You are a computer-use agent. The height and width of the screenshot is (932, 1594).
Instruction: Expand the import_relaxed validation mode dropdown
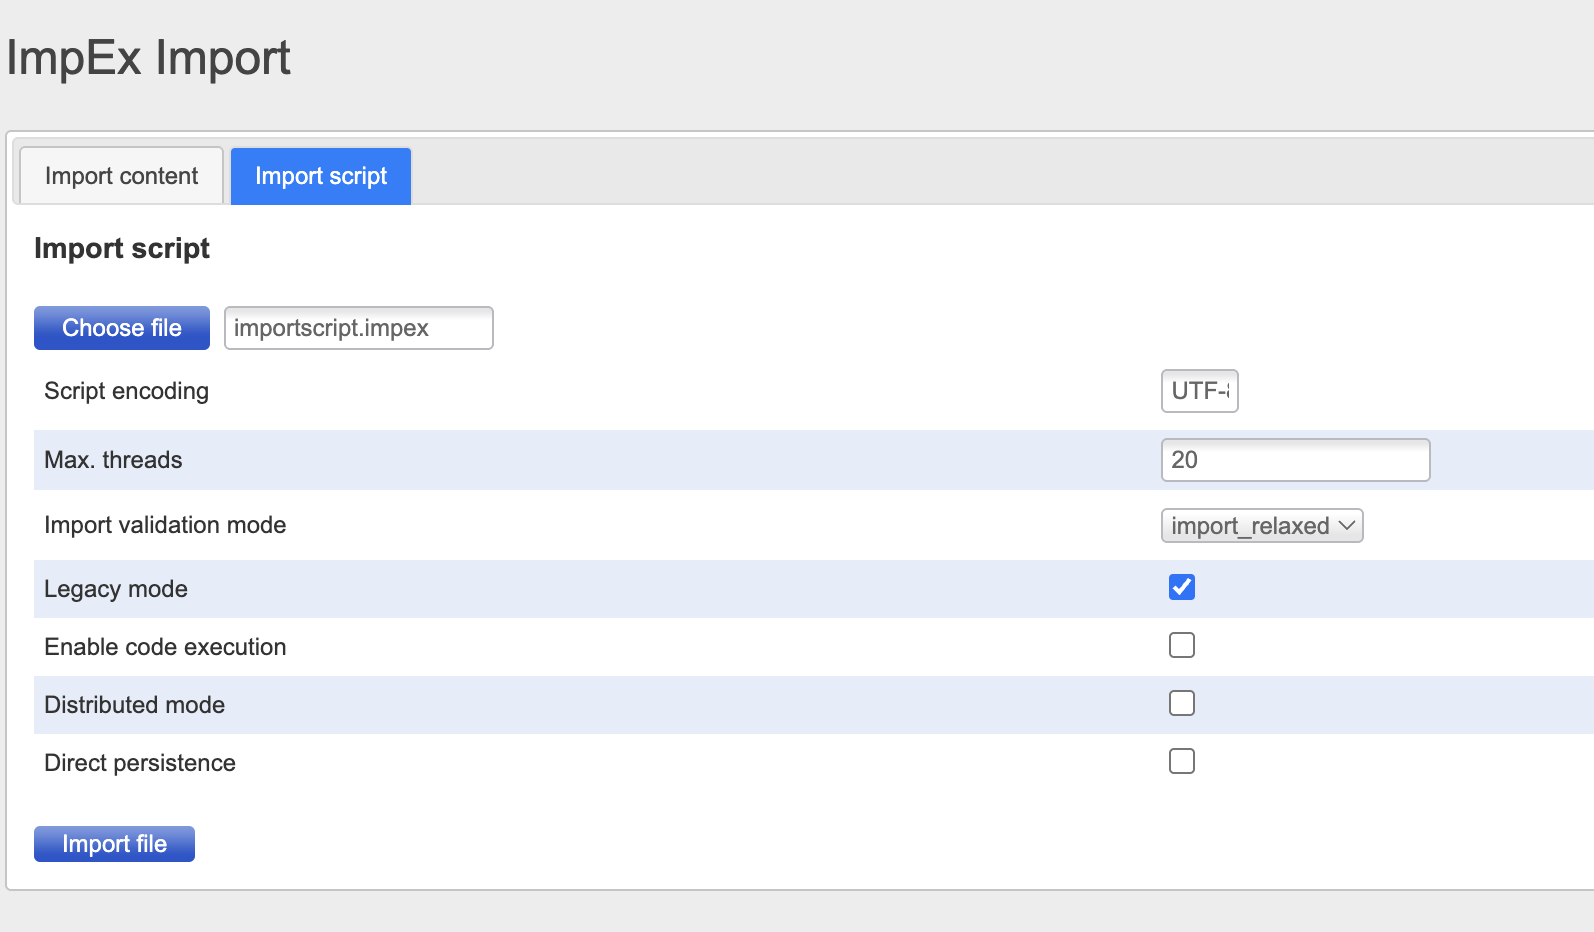pyautogui.click(x=1262, y=526)
